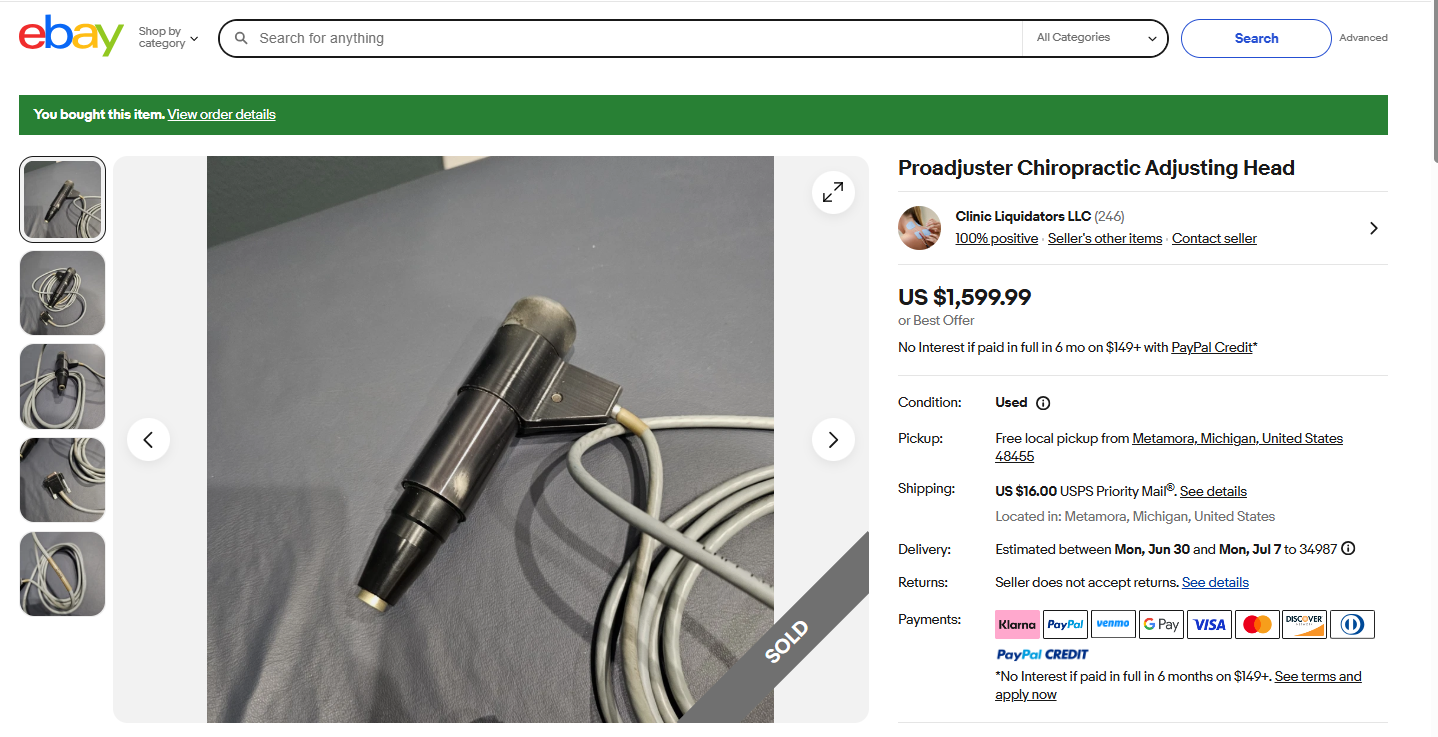Click the Clinic Liquidators seller avatar

click(x=919, y=228)
